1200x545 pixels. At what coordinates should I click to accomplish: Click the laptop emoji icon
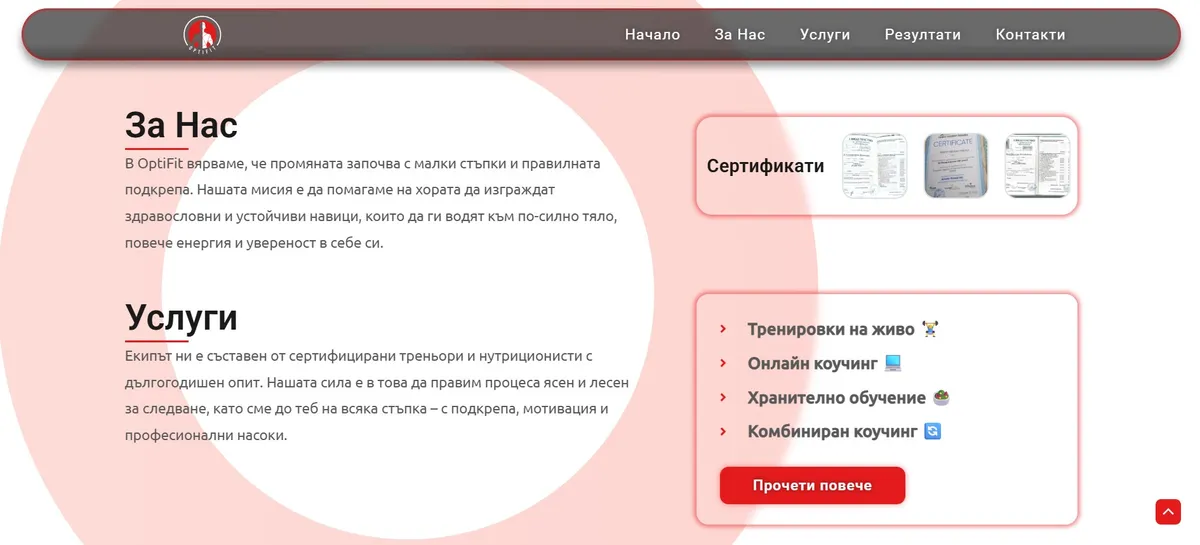(893, 363)
